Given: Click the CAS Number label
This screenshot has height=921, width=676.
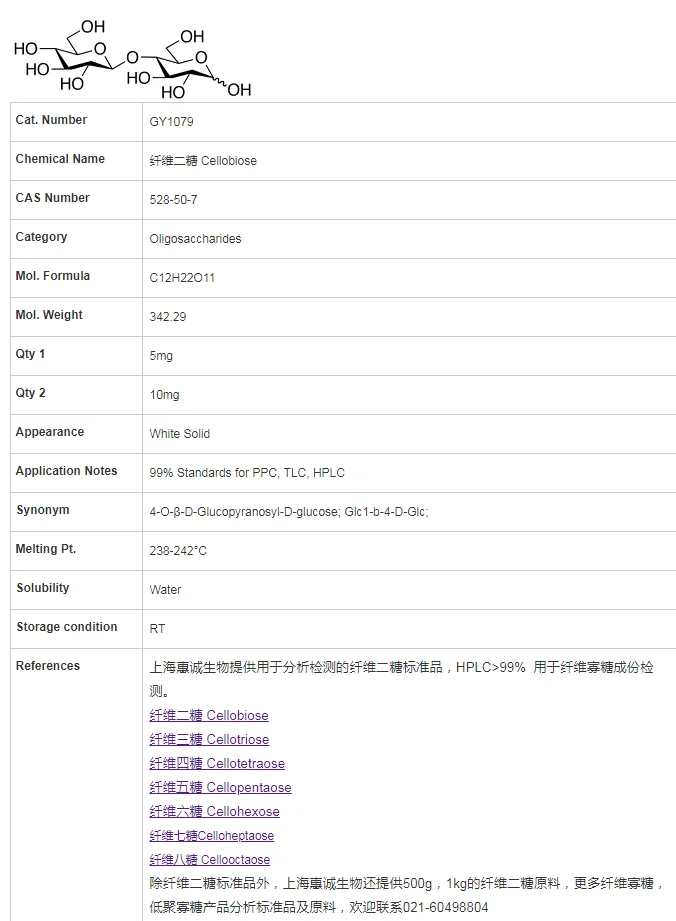Looking at the screenshot, I should [52, 198].
